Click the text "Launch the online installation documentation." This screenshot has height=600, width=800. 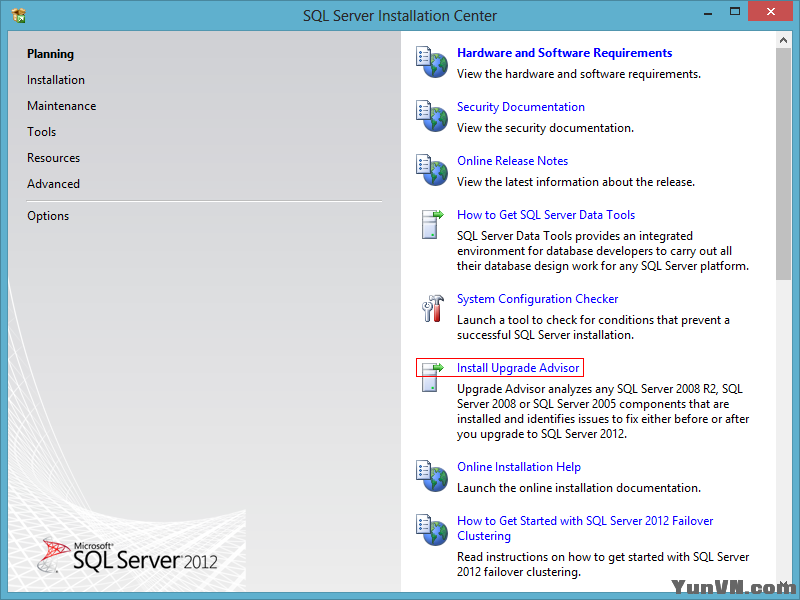[x=579, y=489]
